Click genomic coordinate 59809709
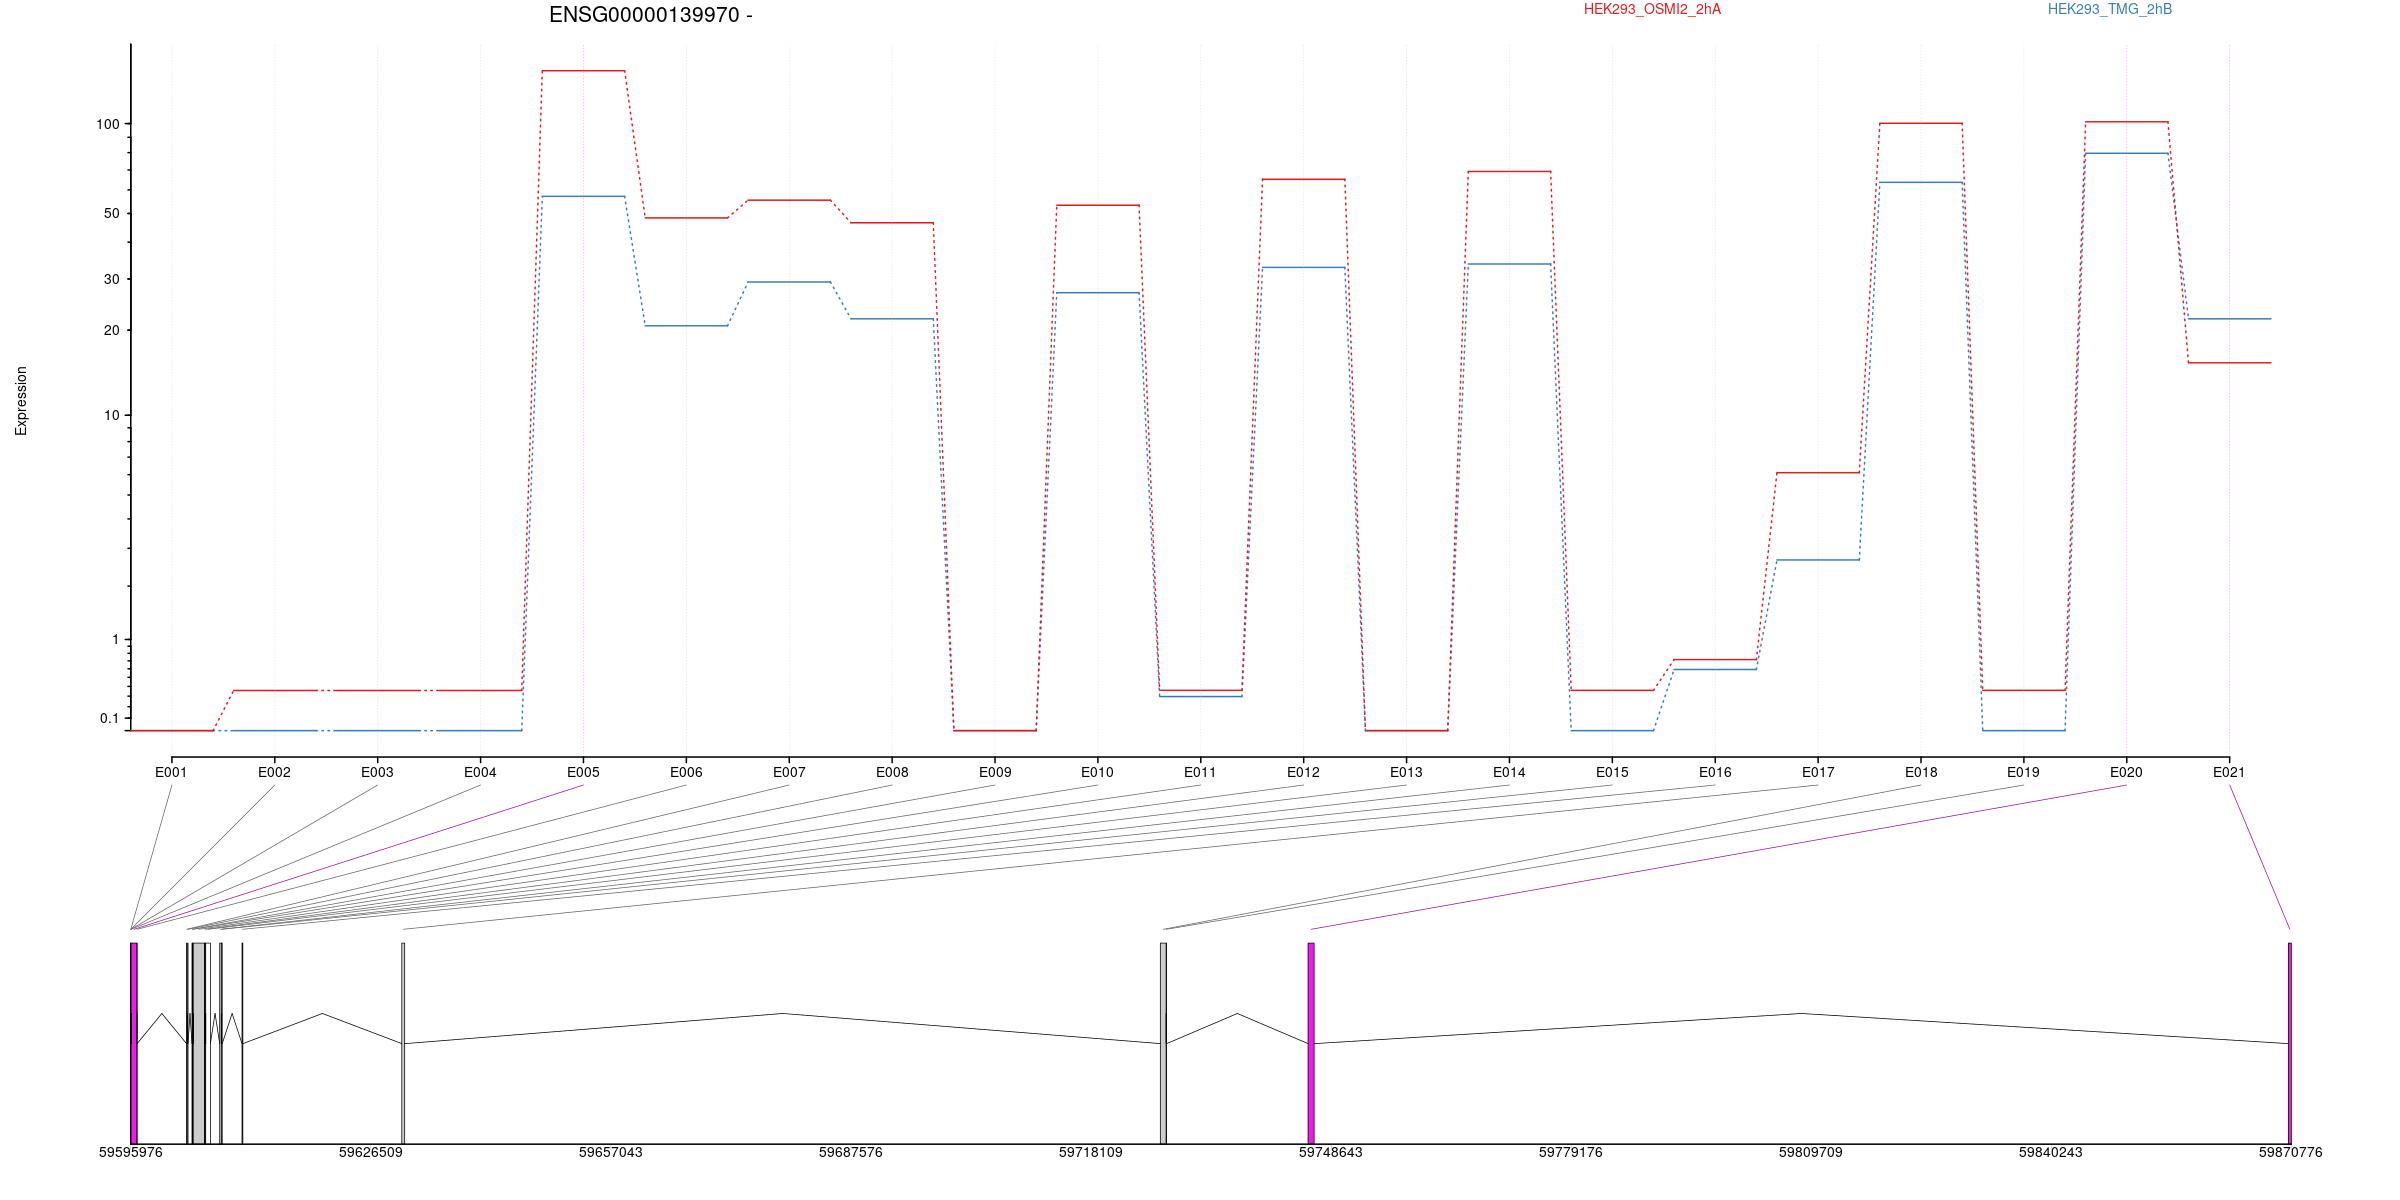This screenshot has width=2400, height=1200. pyautogui.click(x=1811, y=1152)
